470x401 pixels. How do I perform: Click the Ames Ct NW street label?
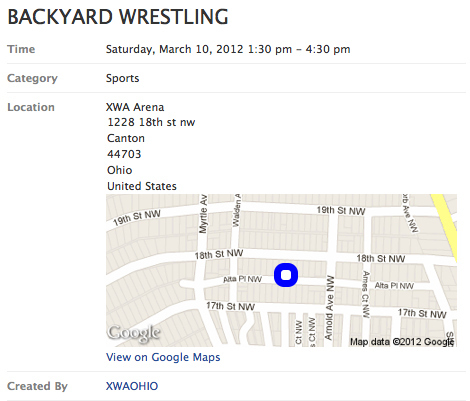pos(366,294)
